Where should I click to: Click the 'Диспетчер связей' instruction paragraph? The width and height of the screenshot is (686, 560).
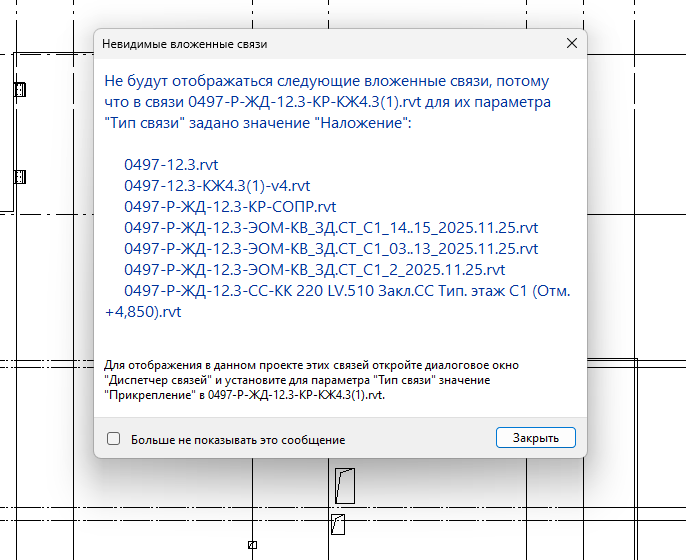click(x=311, y=380)
